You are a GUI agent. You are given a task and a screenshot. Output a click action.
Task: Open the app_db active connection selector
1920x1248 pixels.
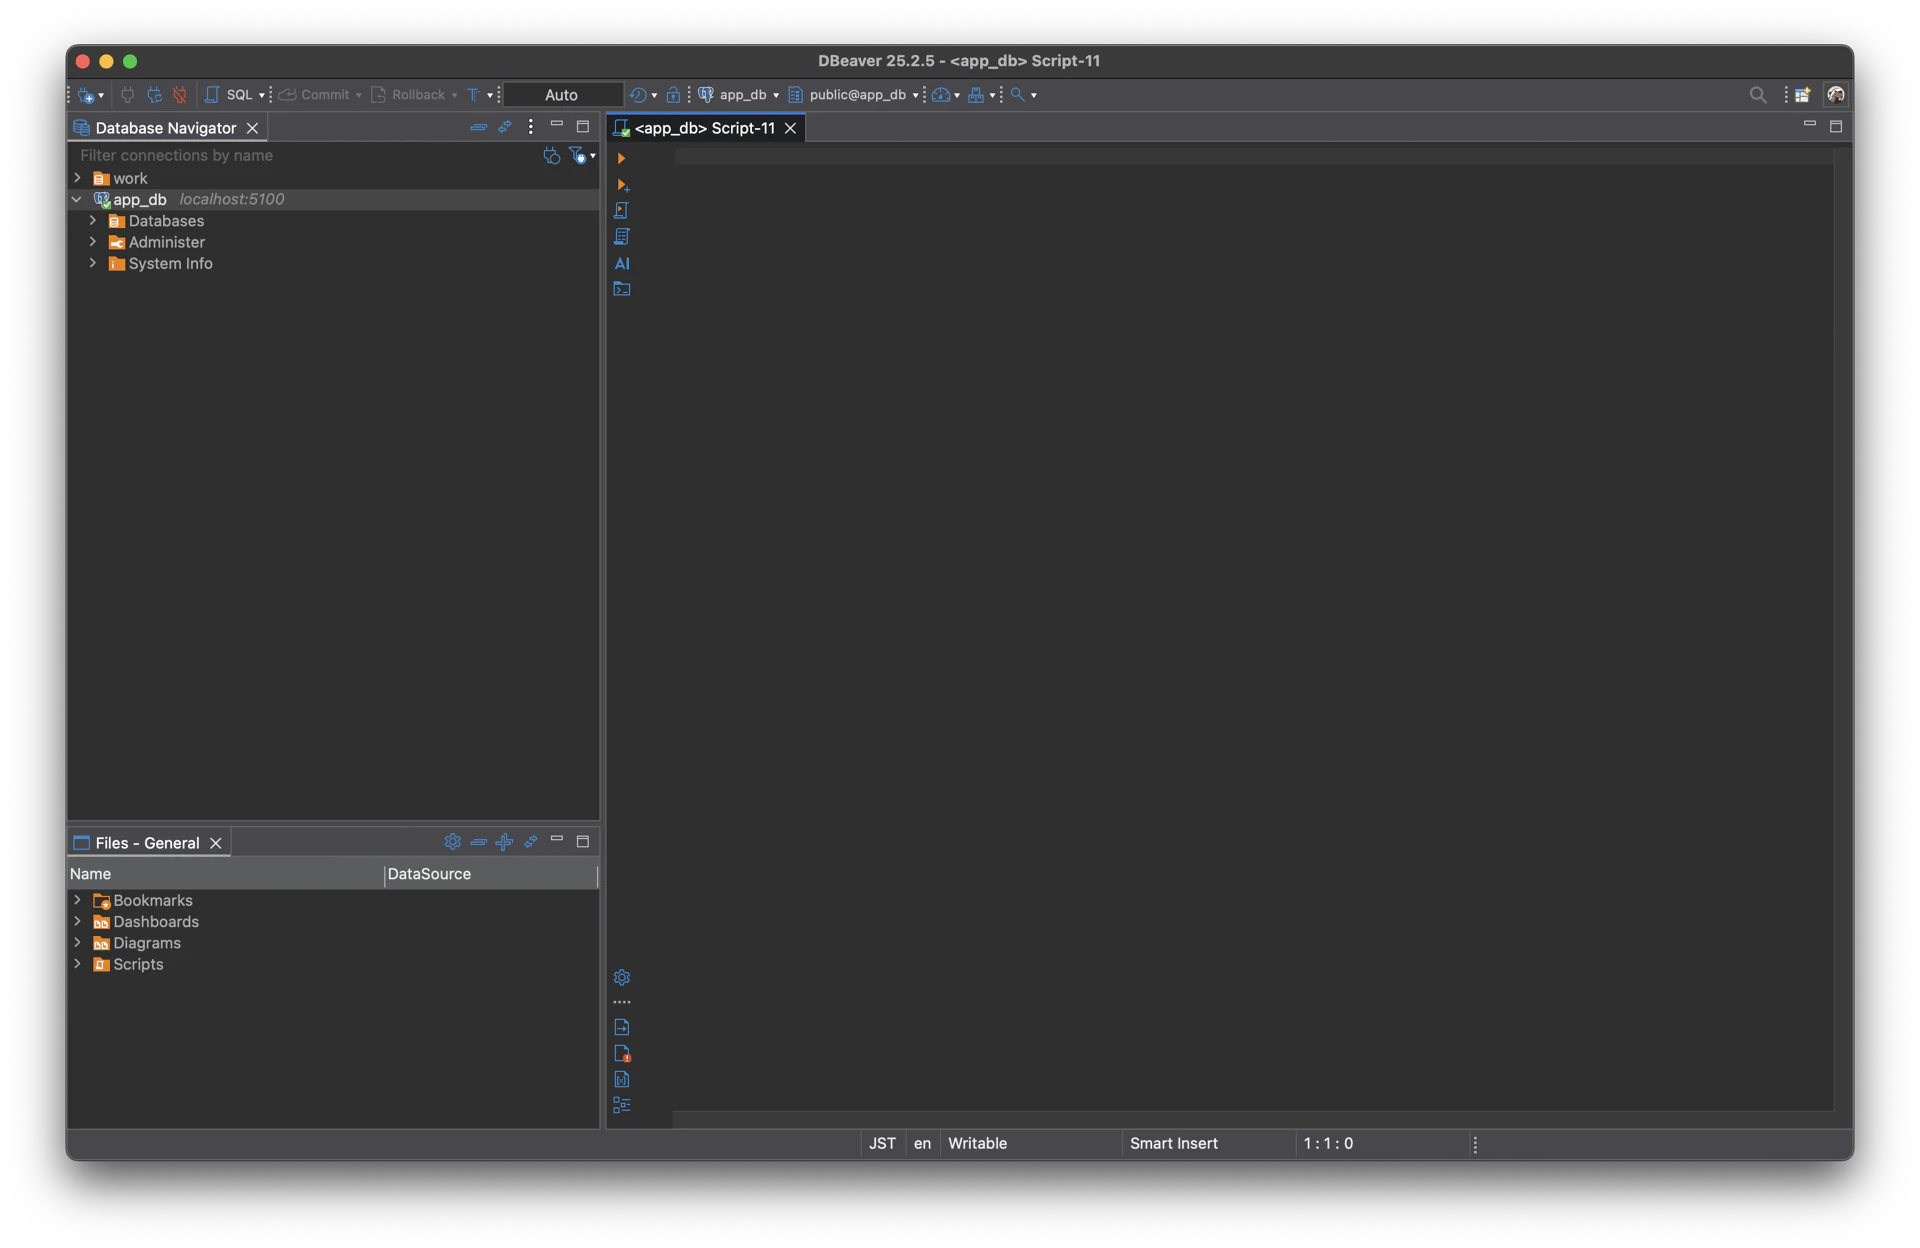pyautogui.click(x=738, y=95)
